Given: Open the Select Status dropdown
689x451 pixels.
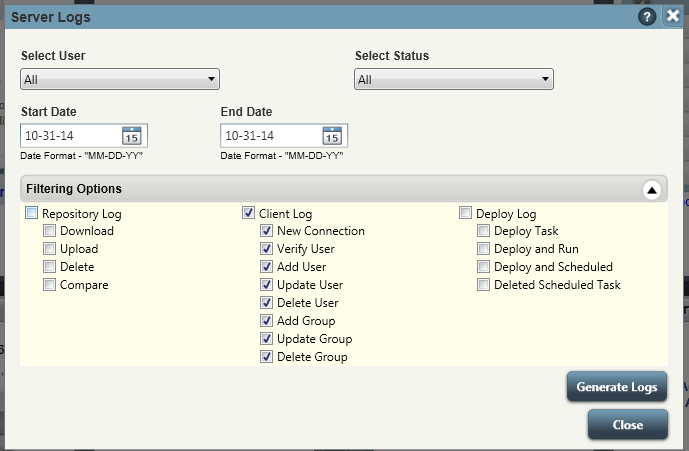Looking at the screenshot, I should pyautogui.click(x=454, y=79).
